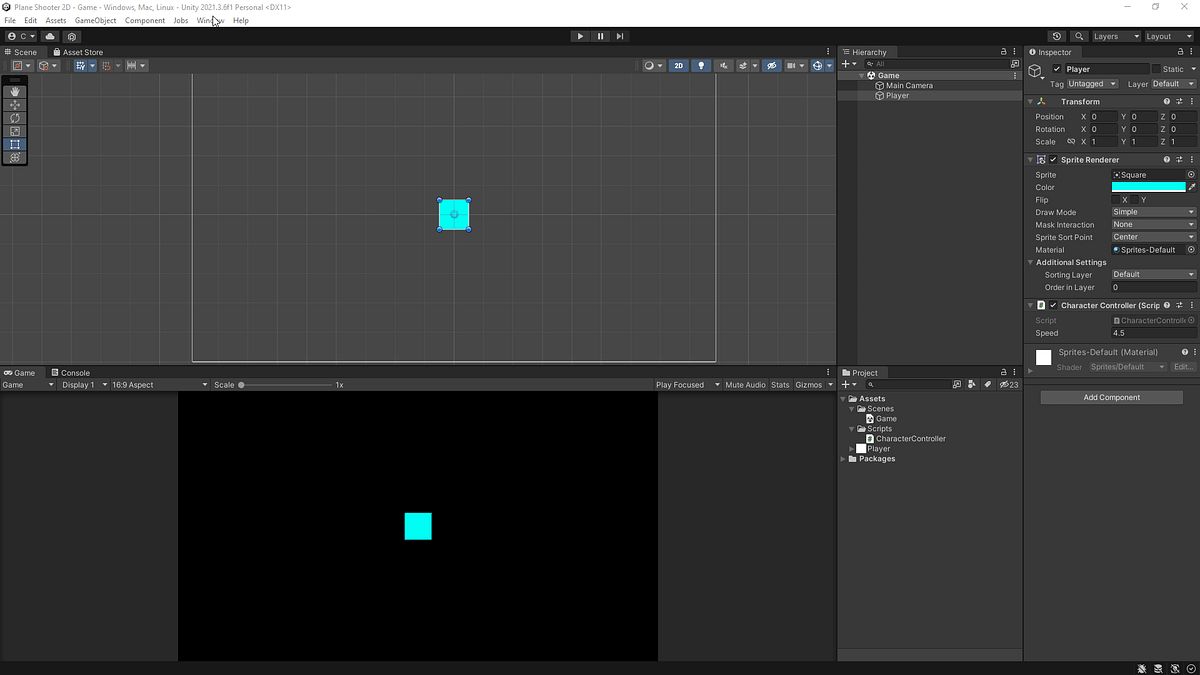
Task: Click the Stats button
Action: tap(780, 385)
